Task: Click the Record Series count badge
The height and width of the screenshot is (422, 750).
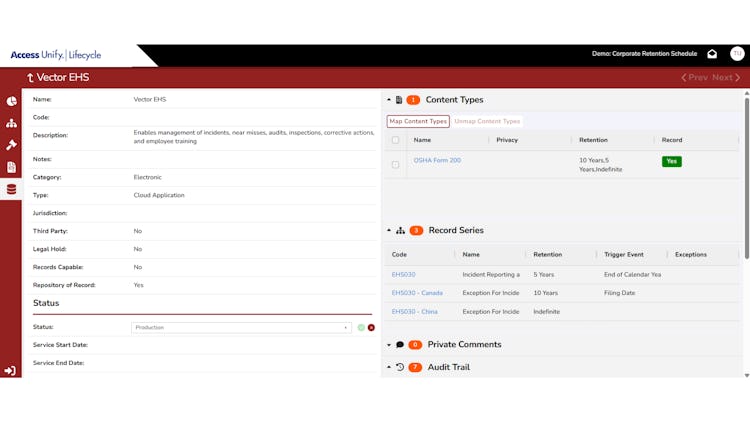Action: (x=416, y=231)
